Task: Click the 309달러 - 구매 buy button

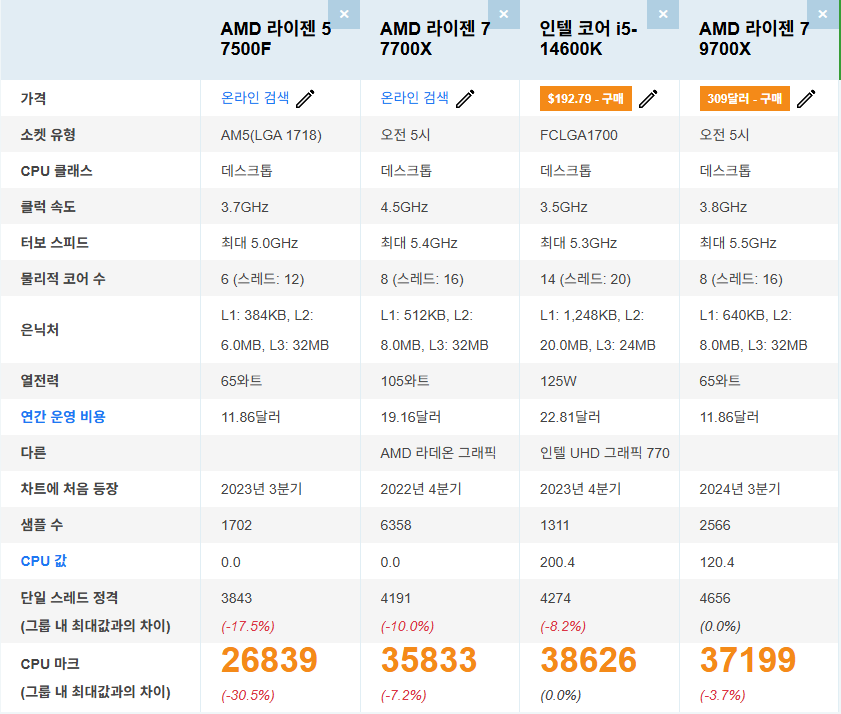Action: [744, 99]
